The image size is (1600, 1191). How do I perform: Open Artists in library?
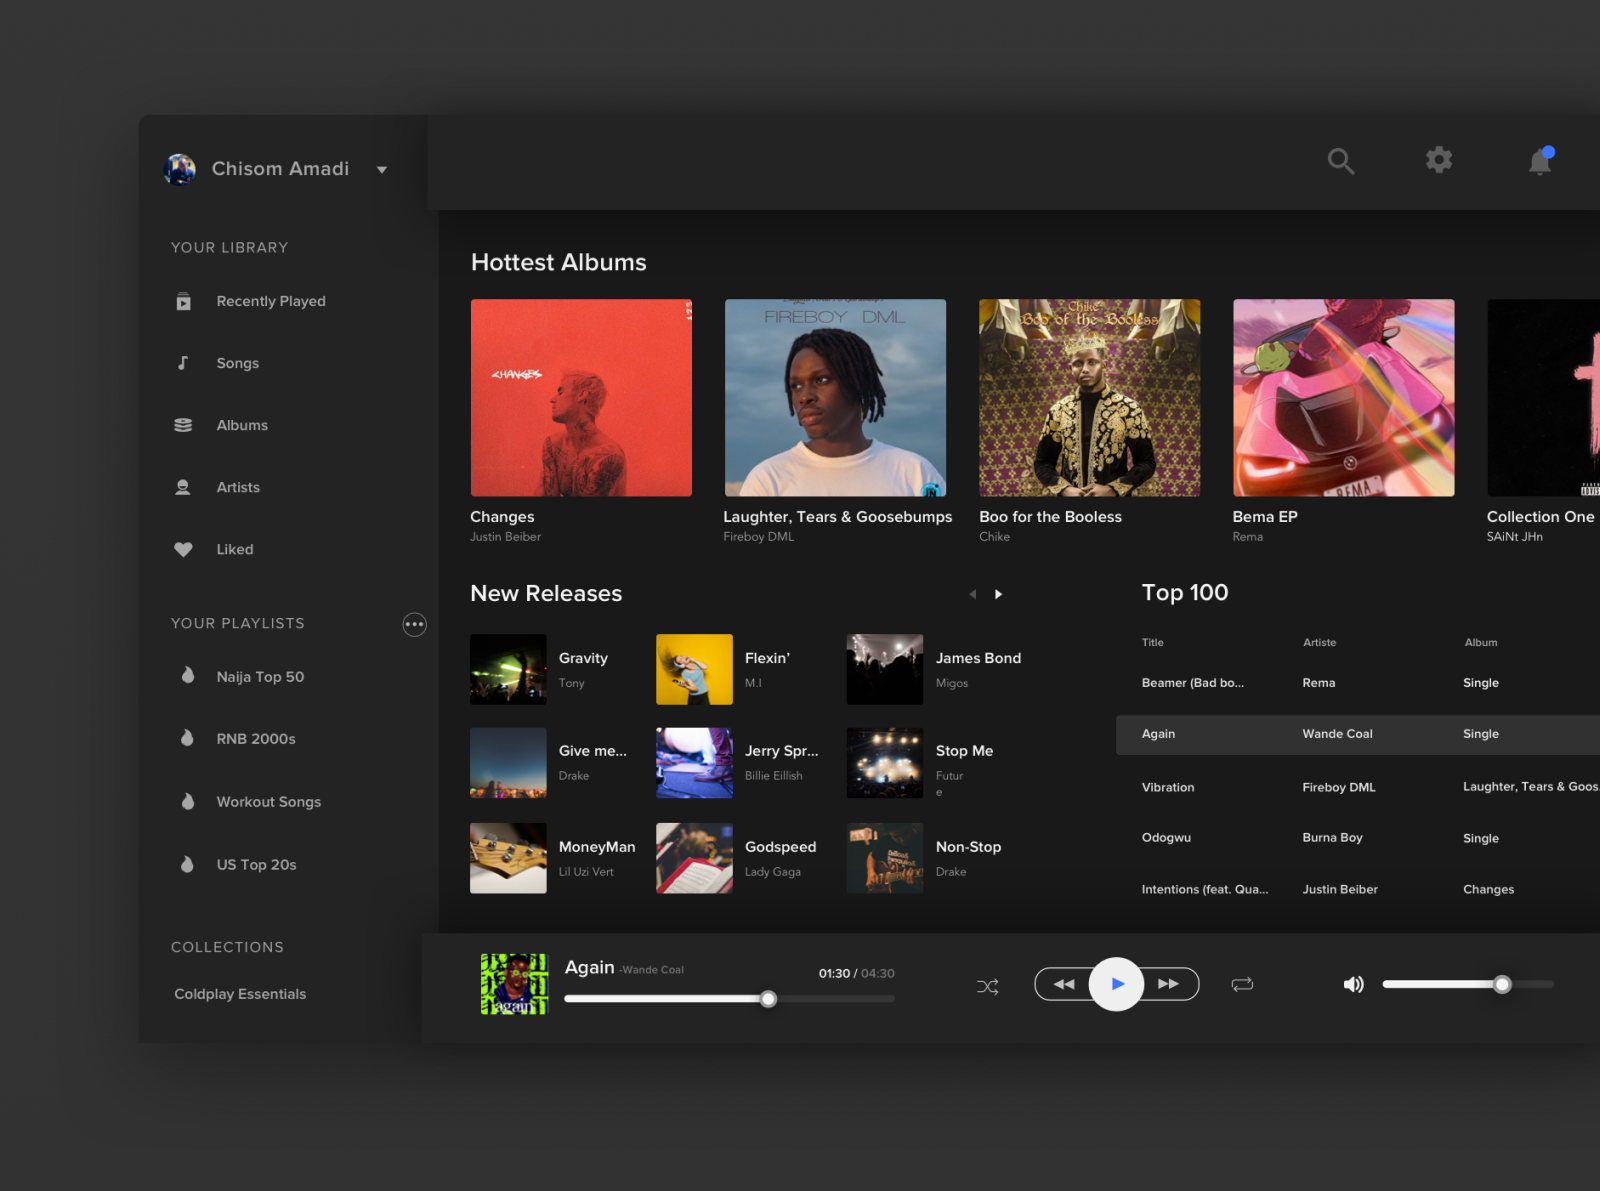(238, 487)
